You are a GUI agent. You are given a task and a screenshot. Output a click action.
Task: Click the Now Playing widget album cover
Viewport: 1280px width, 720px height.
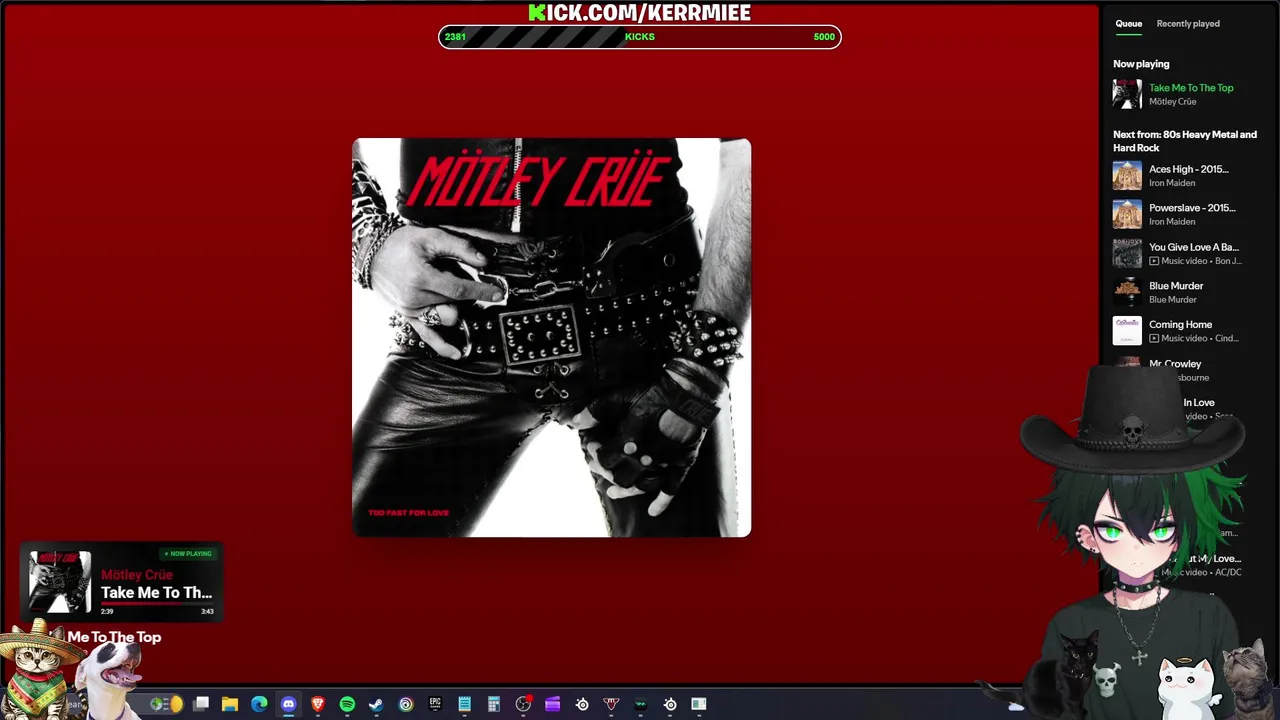click(59, 582)
